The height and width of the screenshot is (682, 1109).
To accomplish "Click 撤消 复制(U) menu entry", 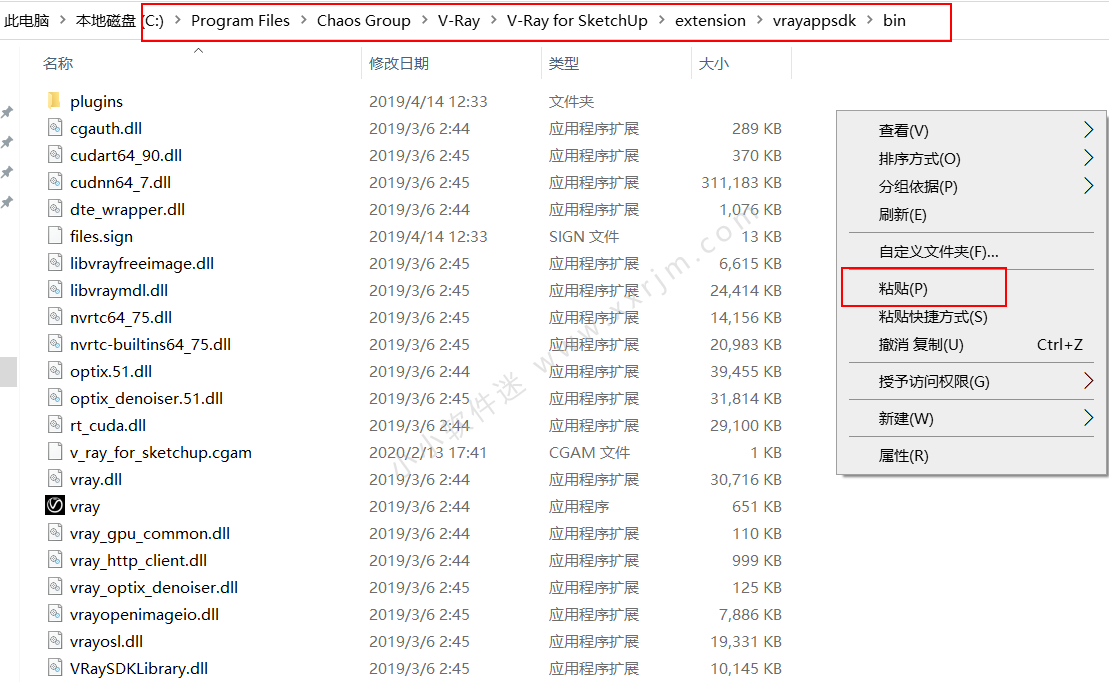I will point(920,344).
